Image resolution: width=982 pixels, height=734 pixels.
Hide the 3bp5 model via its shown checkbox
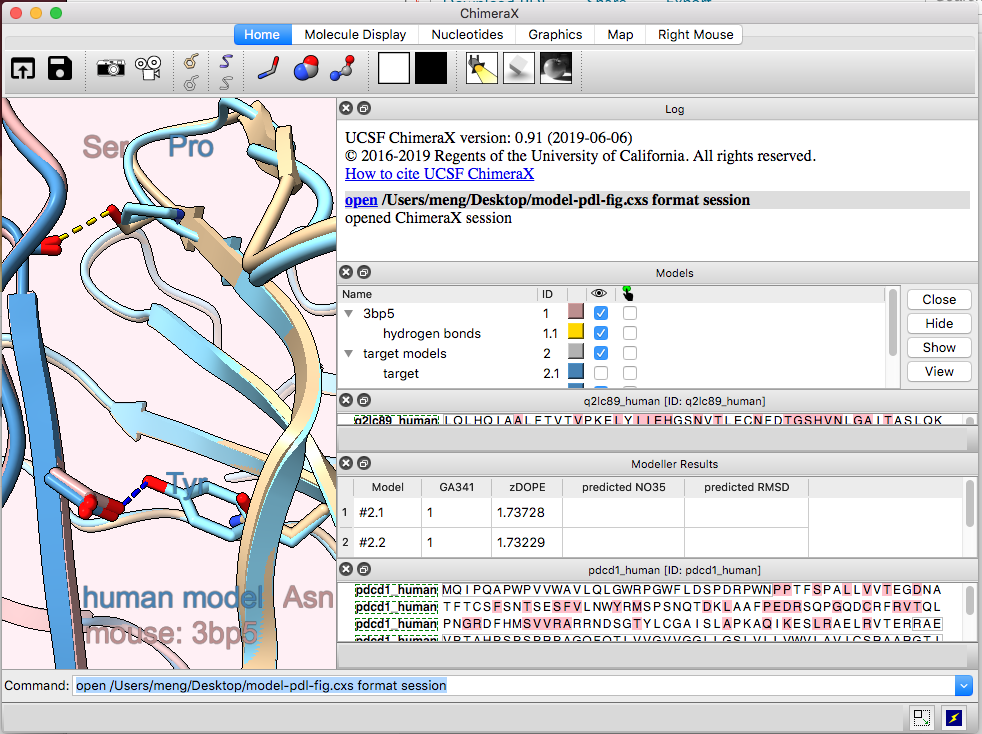601,313
